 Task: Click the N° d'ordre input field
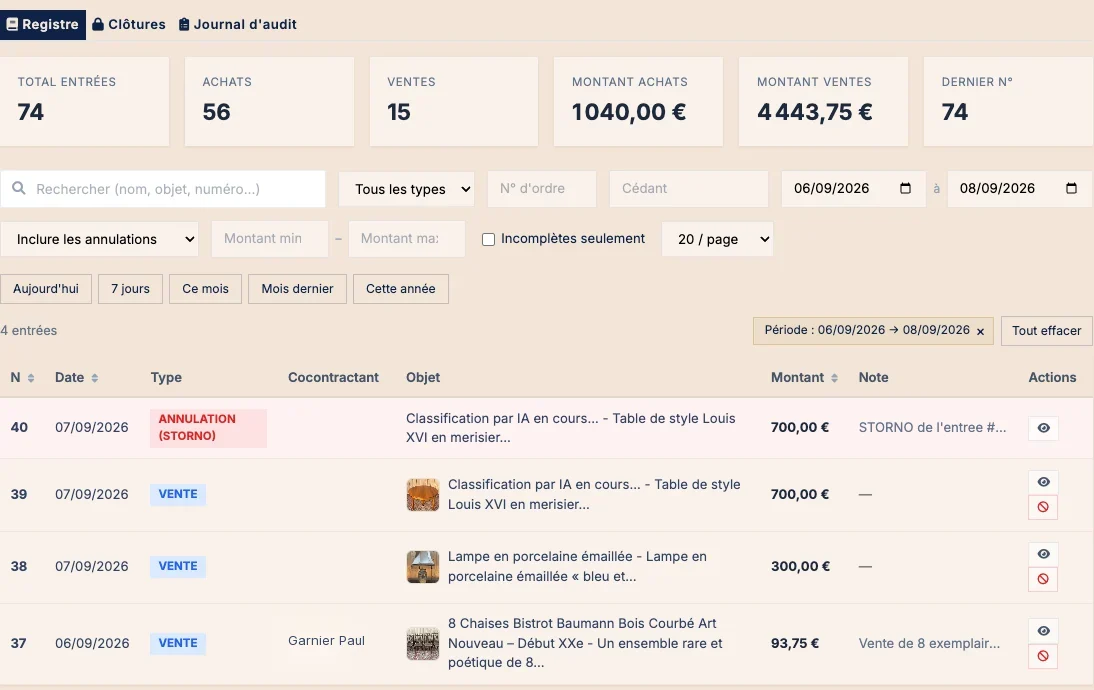(x=542, y=188)
